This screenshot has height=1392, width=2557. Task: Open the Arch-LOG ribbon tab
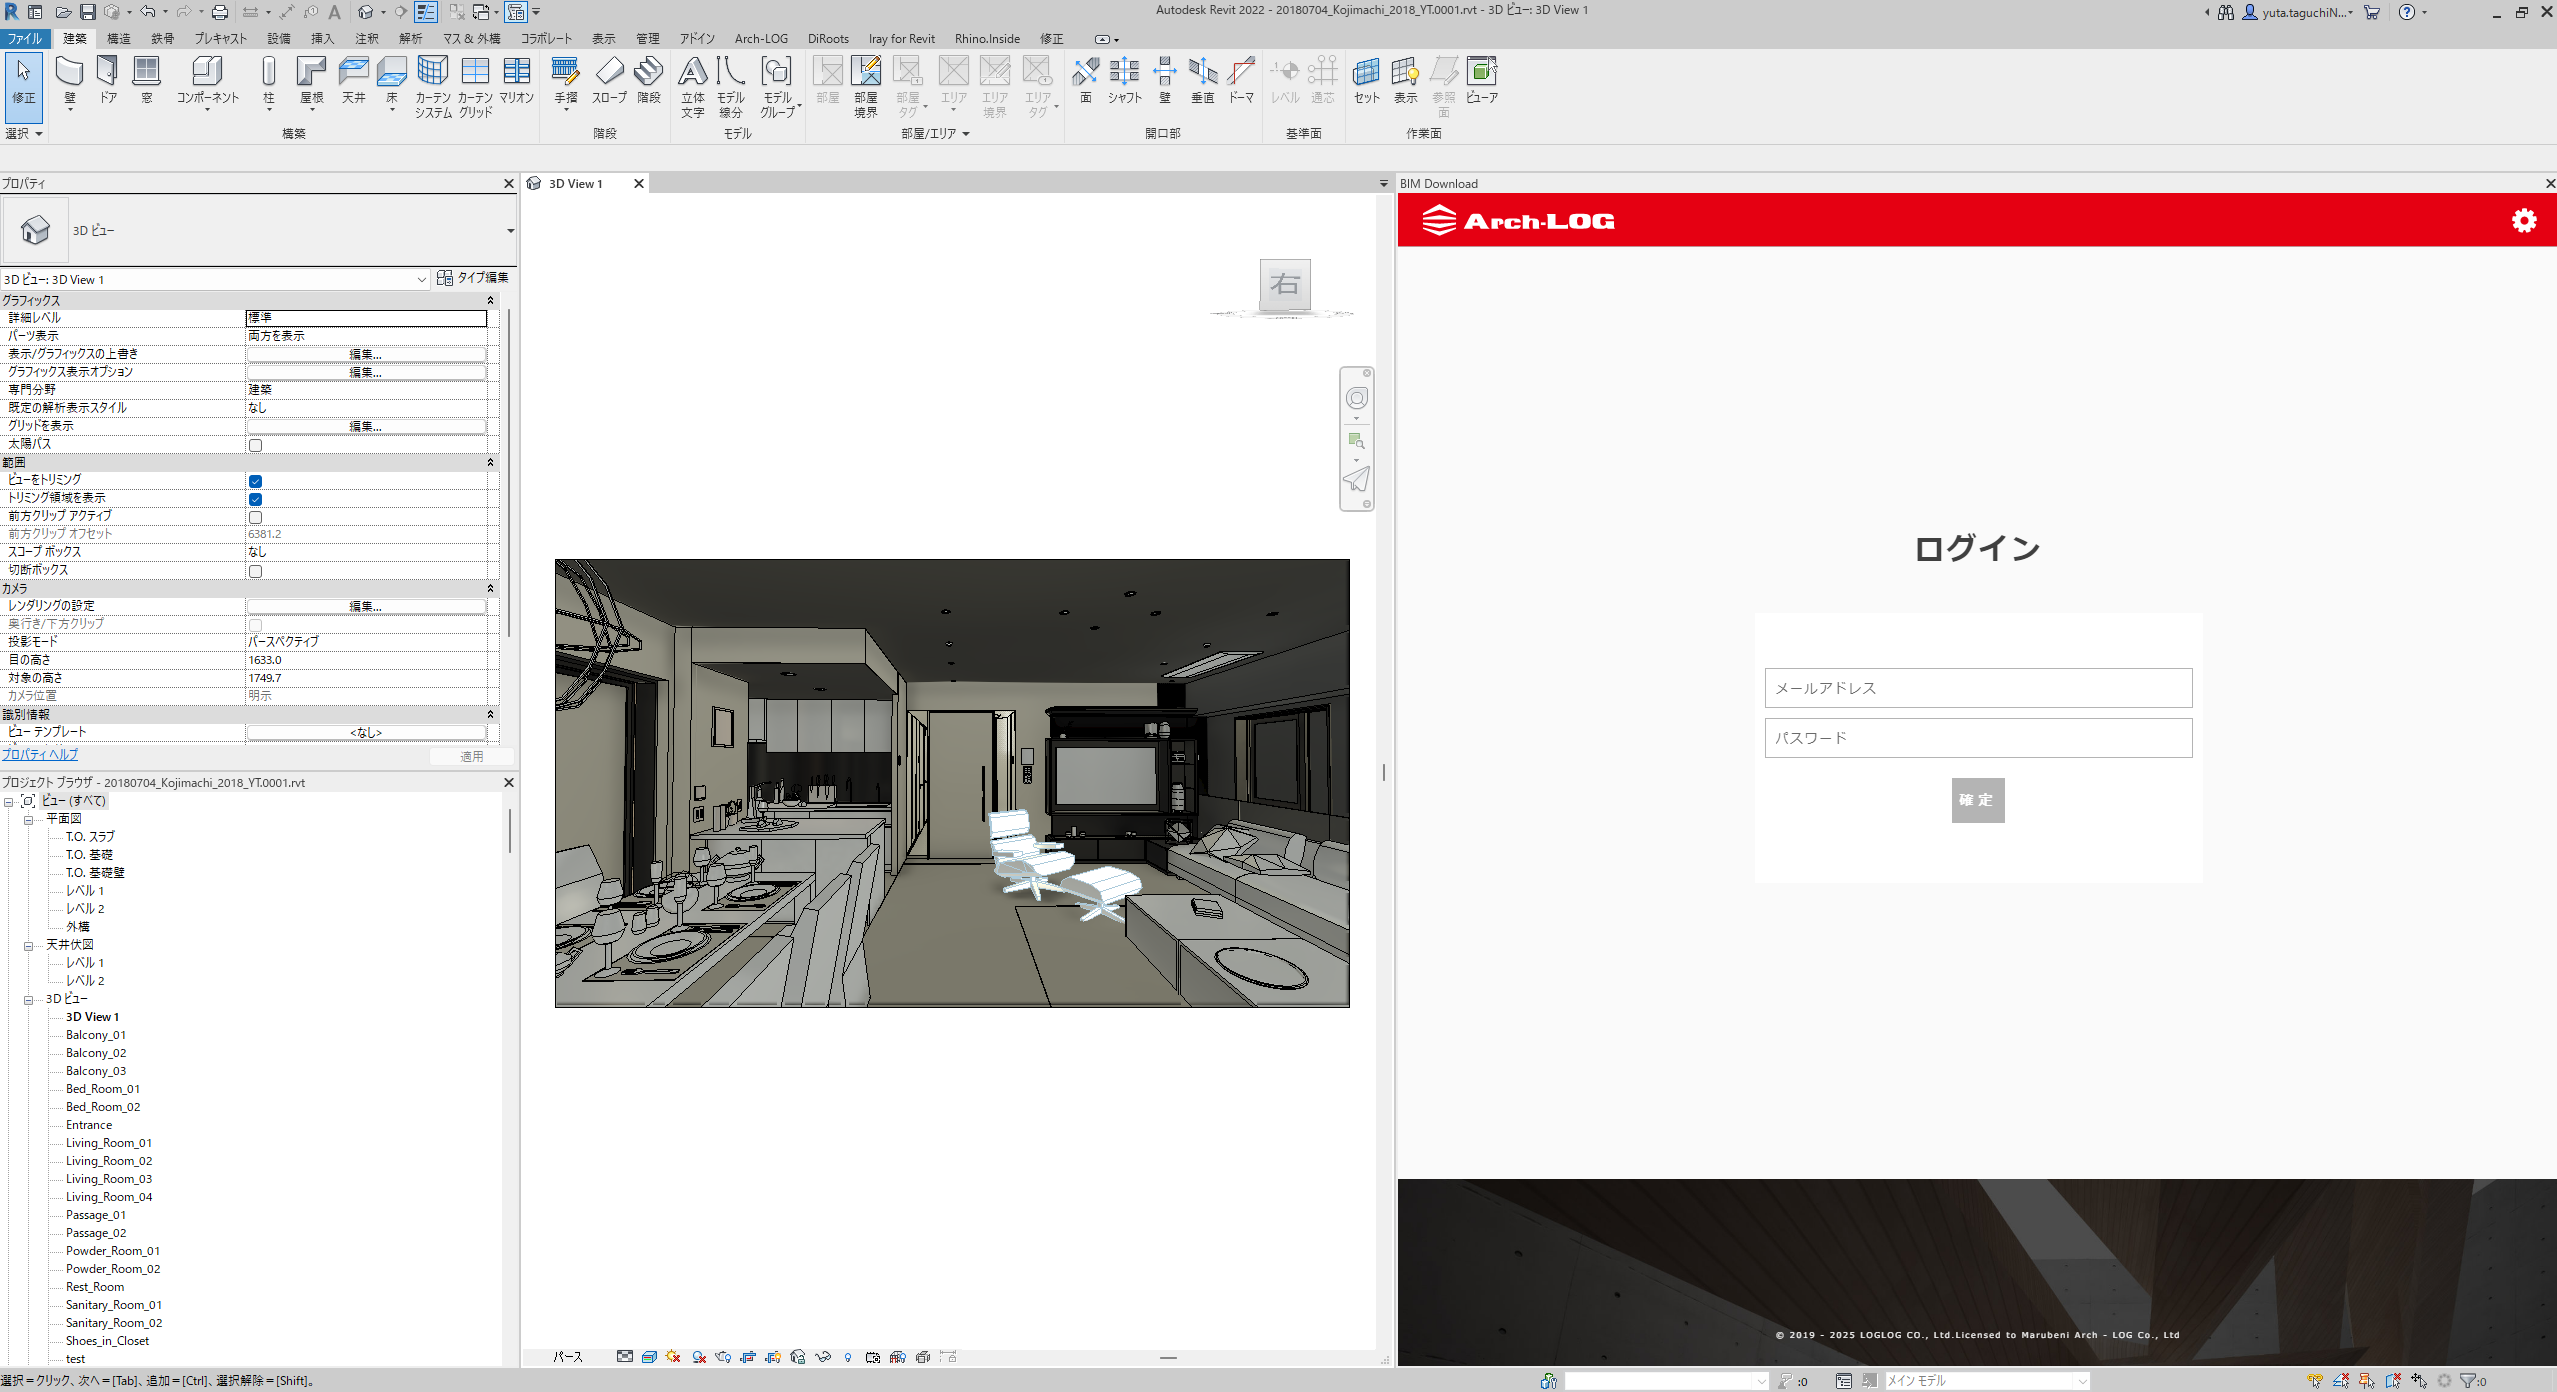[760, 39]
